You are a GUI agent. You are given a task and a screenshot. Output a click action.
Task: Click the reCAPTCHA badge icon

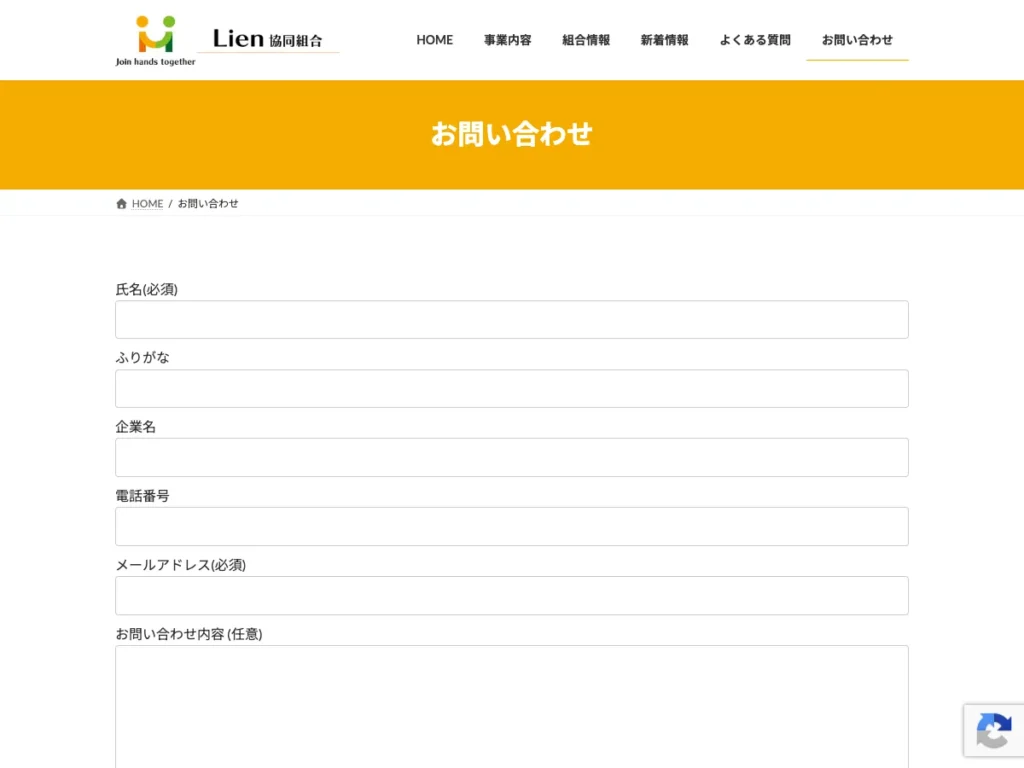(994, 731)
